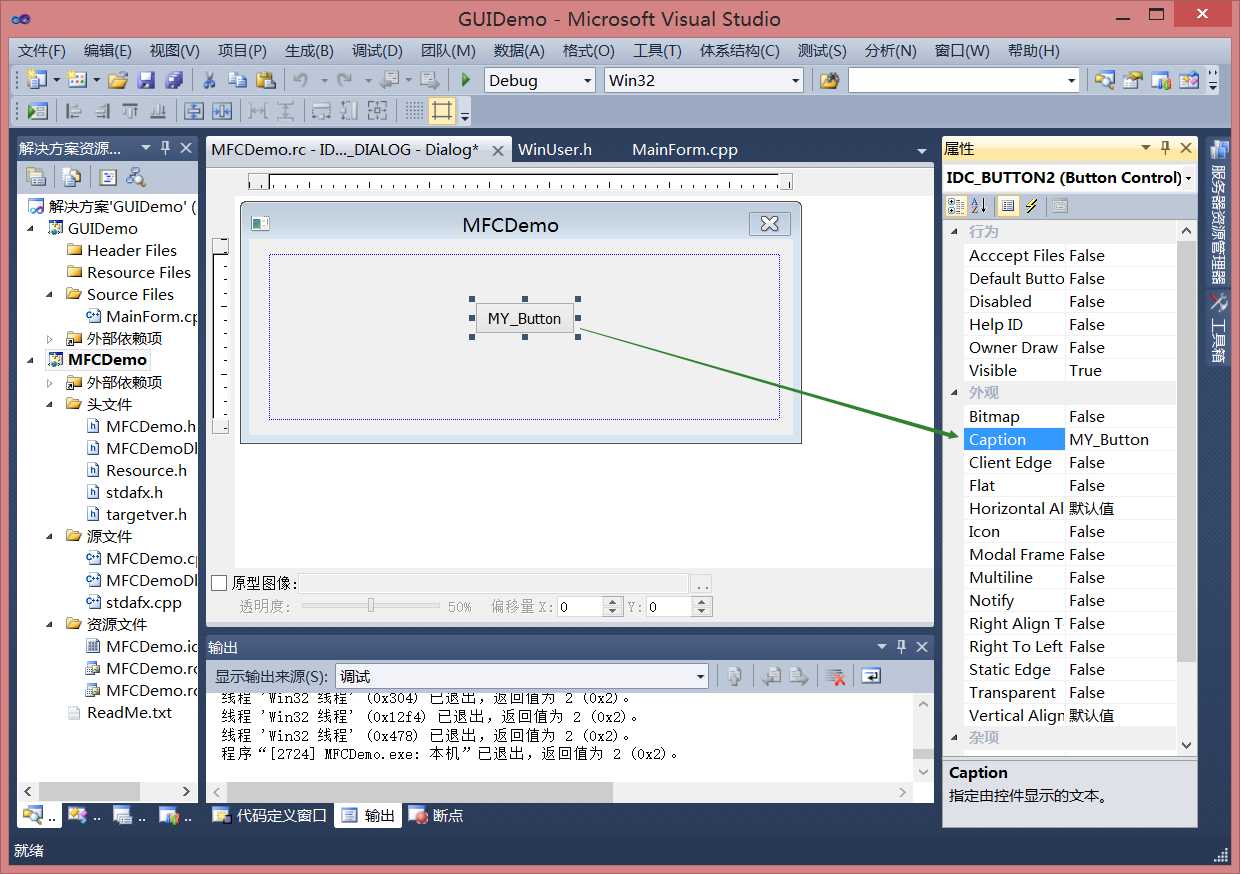Click View Class Diagram magnifier icon in Solution Explorer
The image size is (1240, 874).
point(136,177)
